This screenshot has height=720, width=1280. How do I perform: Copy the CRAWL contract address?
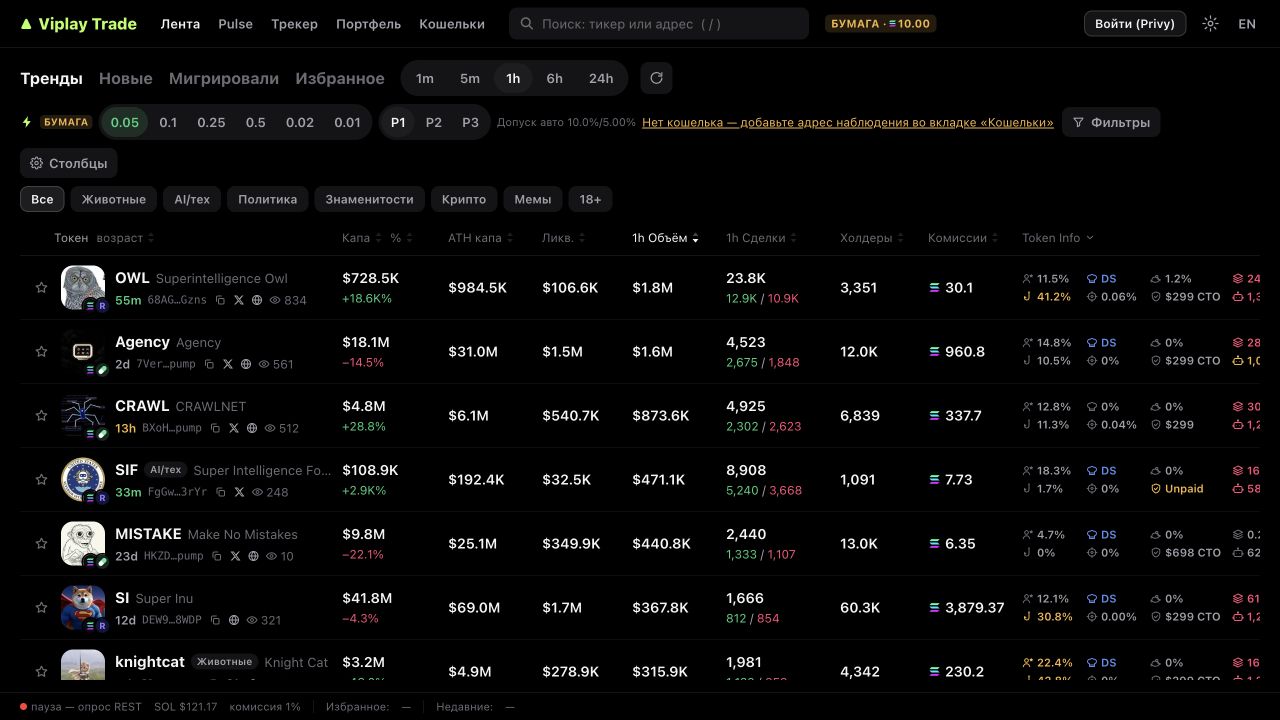click(x=215, y=428)
